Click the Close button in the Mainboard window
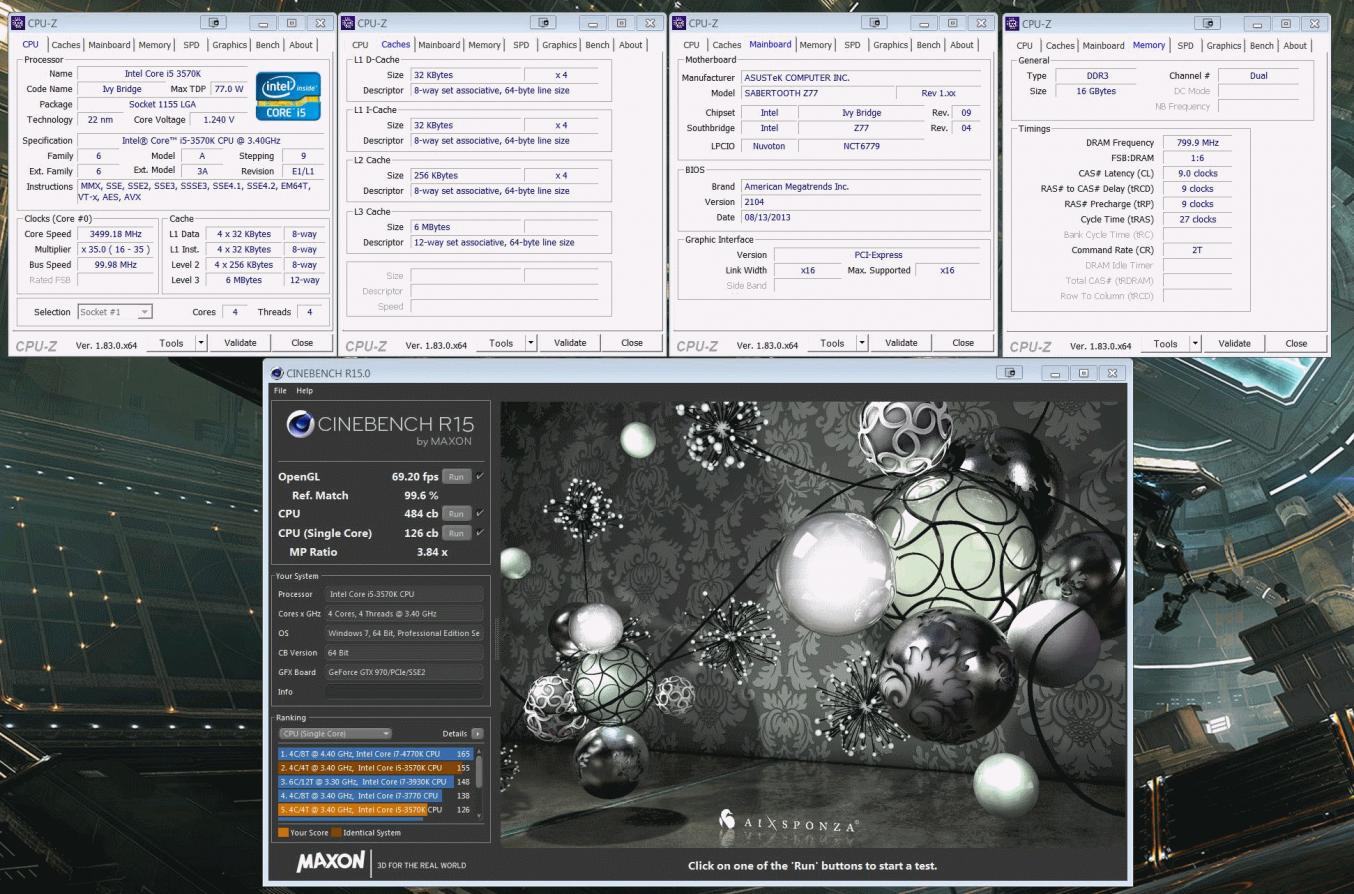Screen dimensions: 1354x894 [x=963, y=342]
